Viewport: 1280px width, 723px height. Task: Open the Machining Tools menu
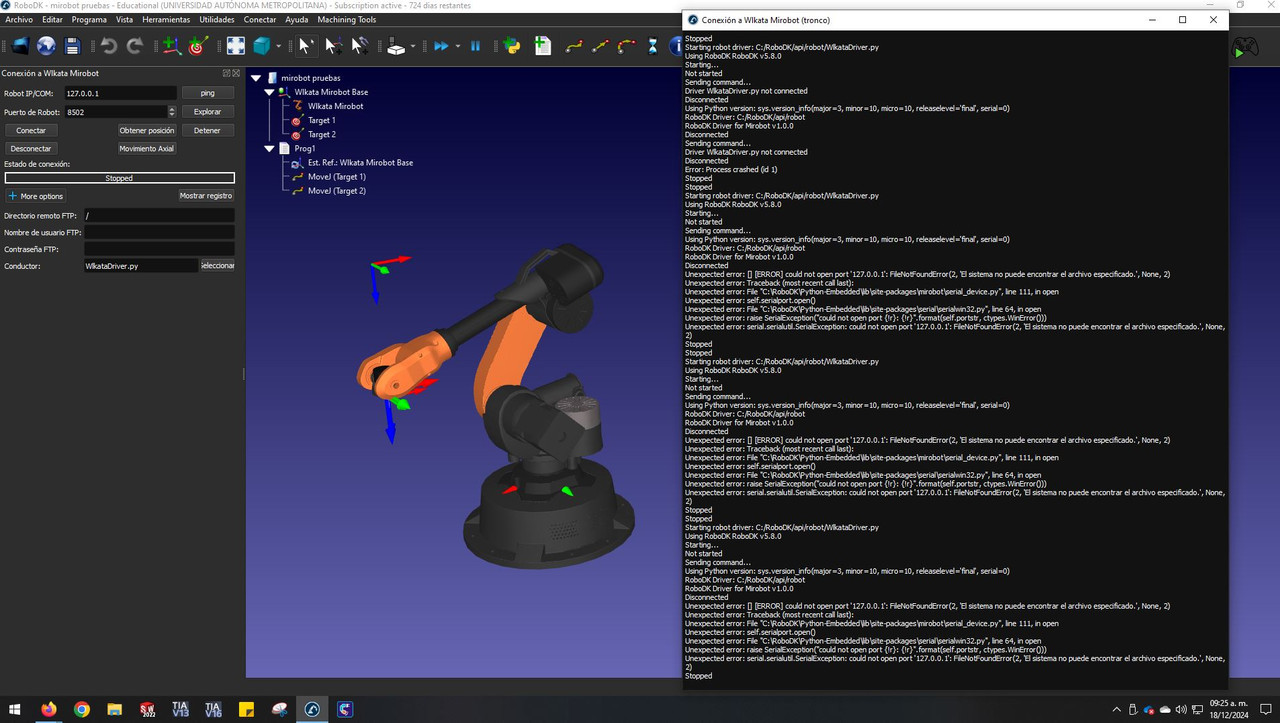pos(345,19)
